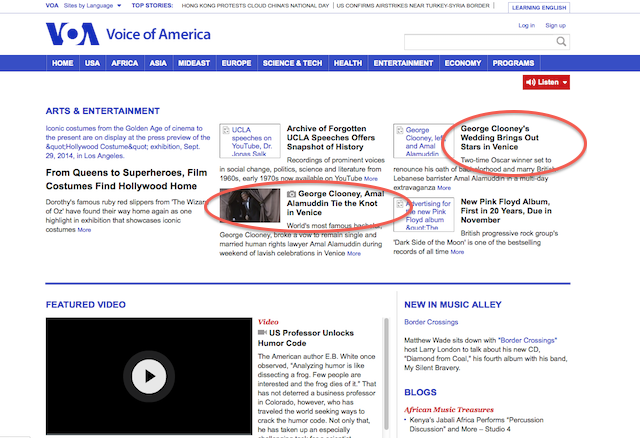Open George Clooney's Wedding Brings Out Stars

(x=500, y=138)
